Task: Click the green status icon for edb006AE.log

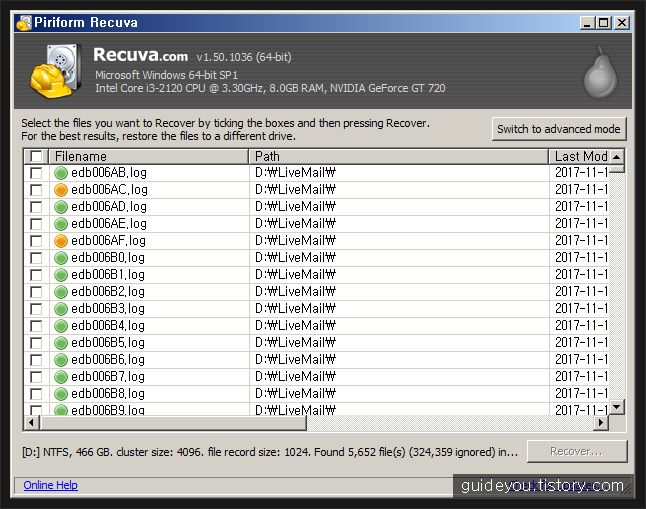Action: [61, 224]
